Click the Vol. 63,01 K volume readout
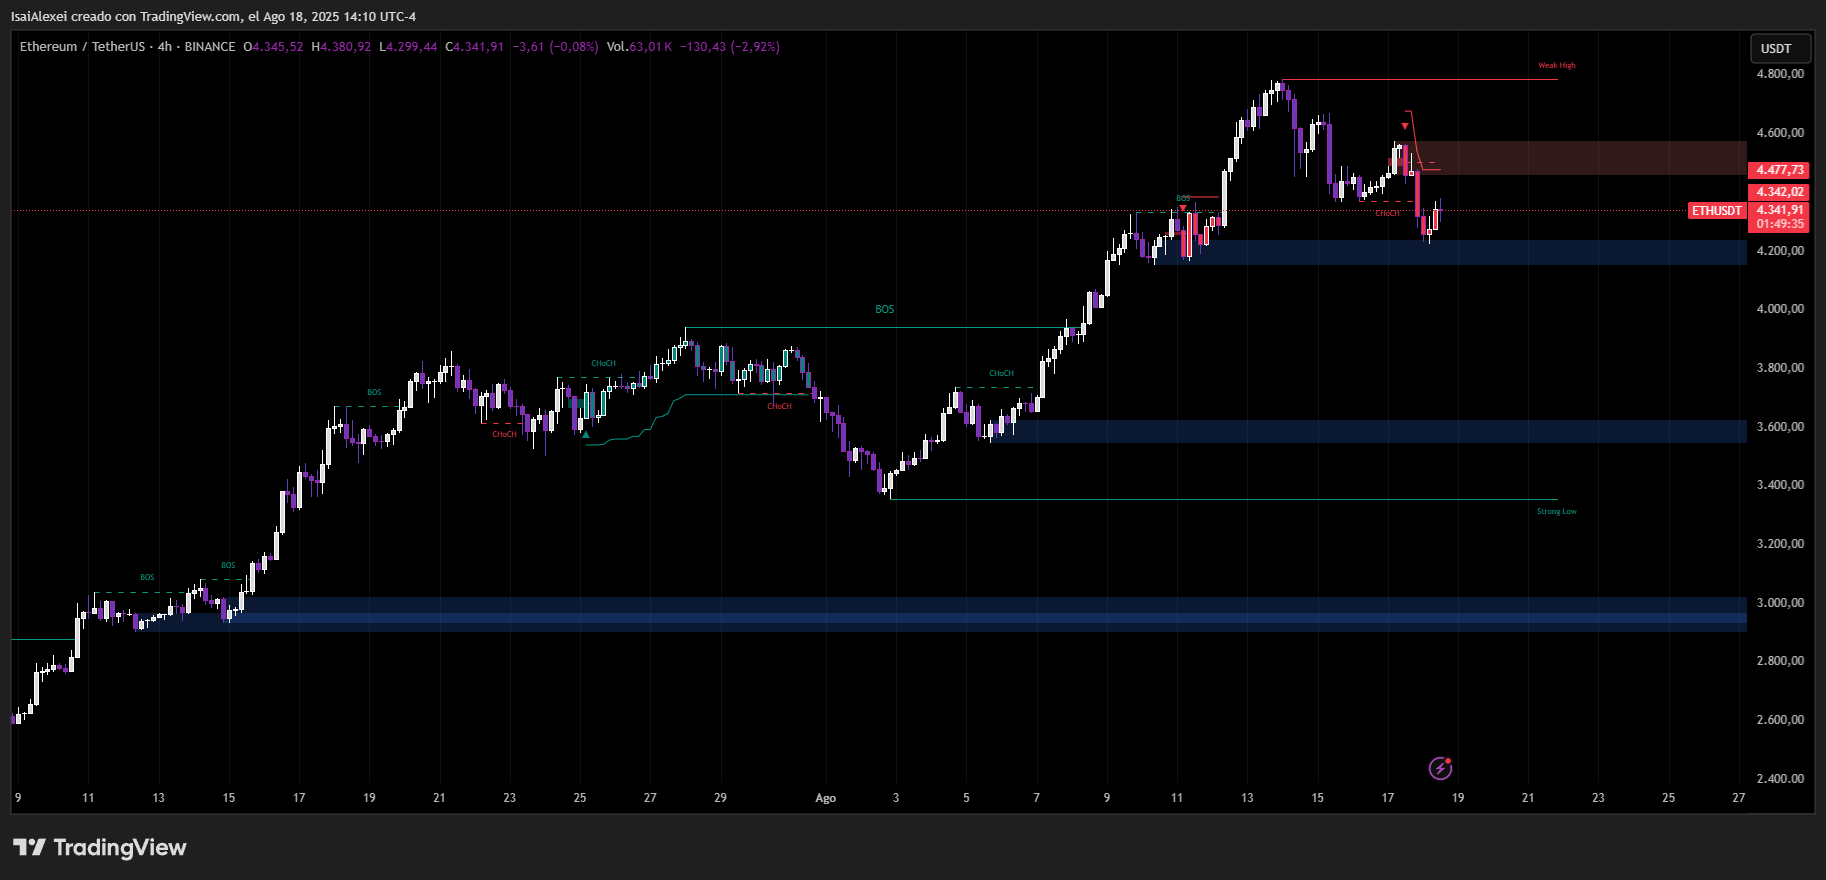Image resolution: width=1826 pixels, height=880 pixels. [x=639, y=47]
